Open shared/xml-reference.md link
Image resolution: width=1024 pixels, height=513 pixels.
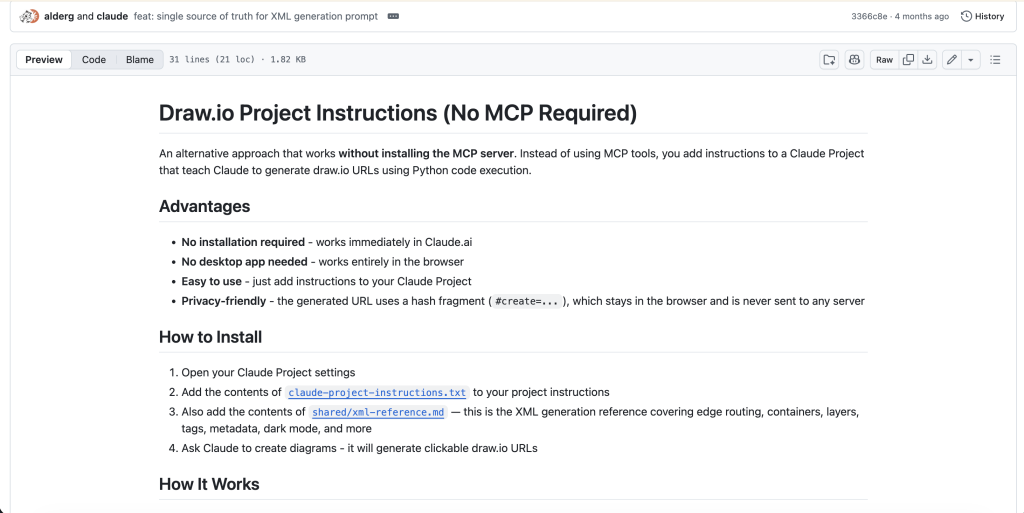[378, 412]
